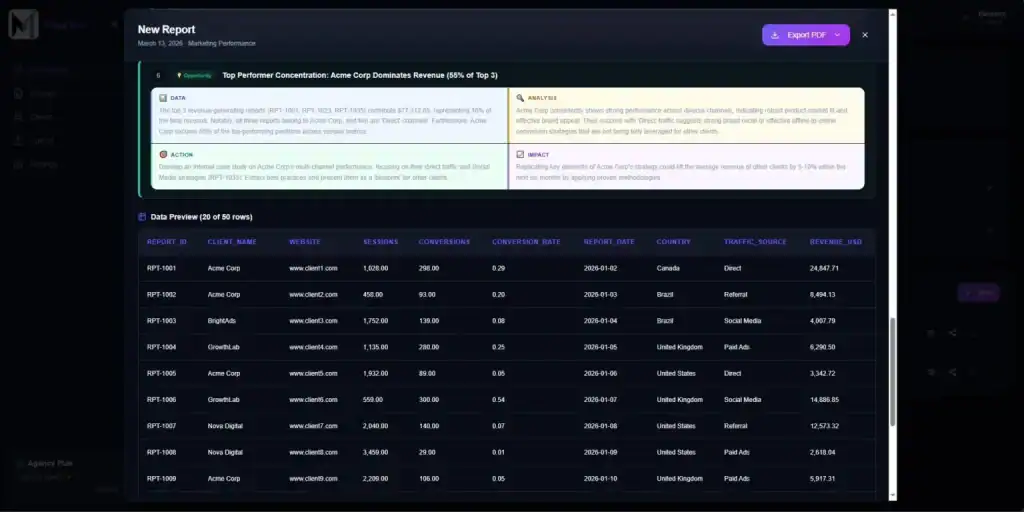Click the 2,618.04 revenue value
Screen dimensions: 1024x512
[x=822, y=452]
